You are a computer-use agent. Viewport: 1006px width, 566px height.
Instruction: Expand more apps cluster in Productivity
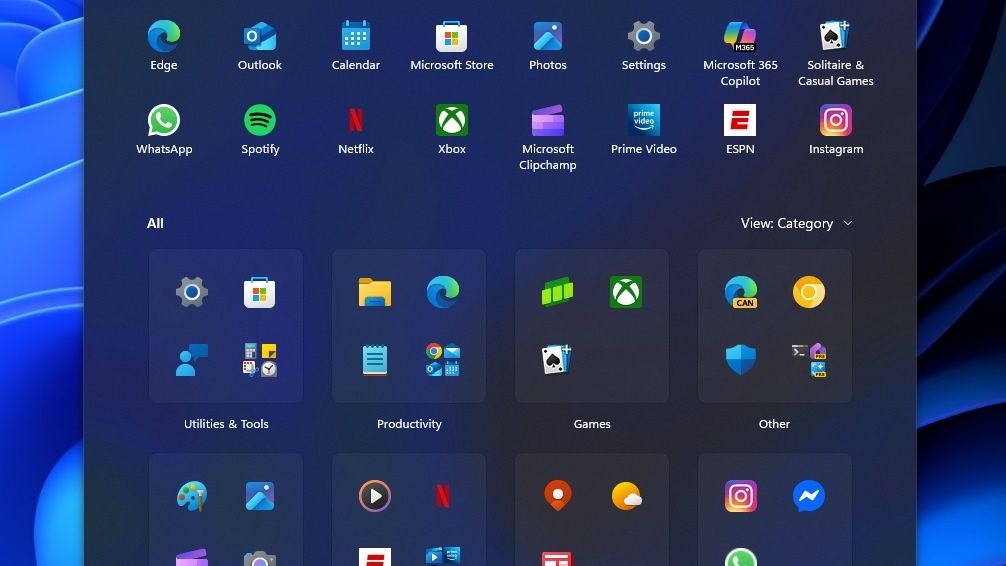click(443, 360)
